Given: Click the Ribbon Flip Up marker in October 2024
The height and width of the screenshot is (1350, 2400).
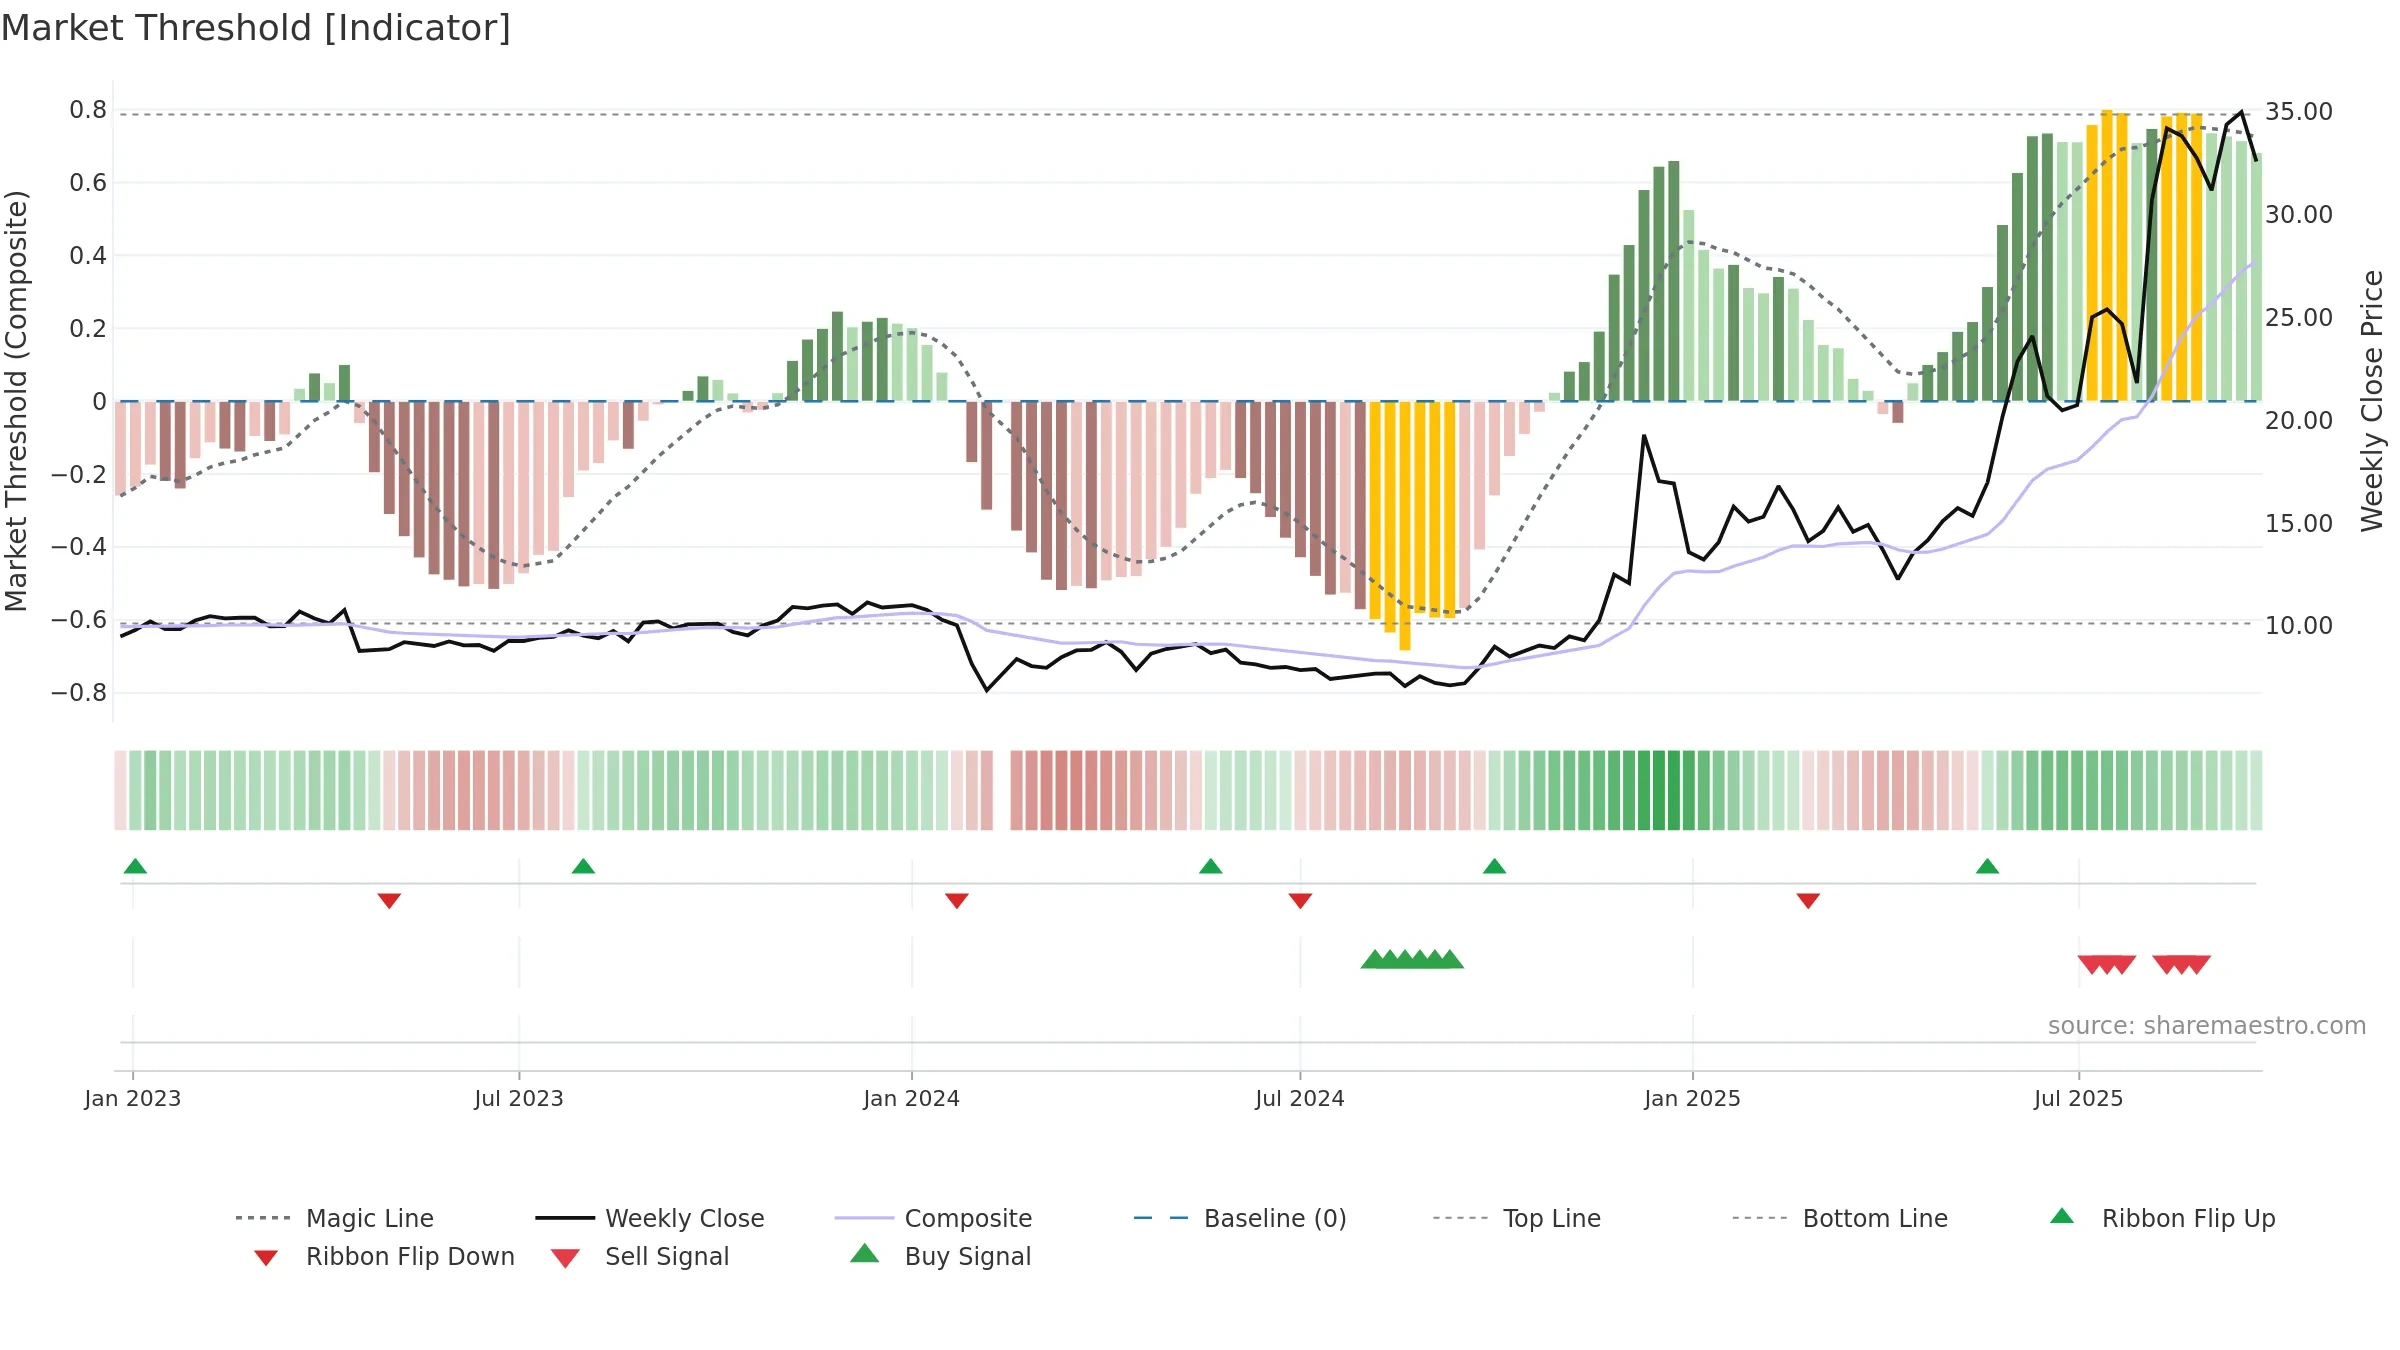Looking at the screenshot, I should pyautogui.click(x=1494, y=866).
